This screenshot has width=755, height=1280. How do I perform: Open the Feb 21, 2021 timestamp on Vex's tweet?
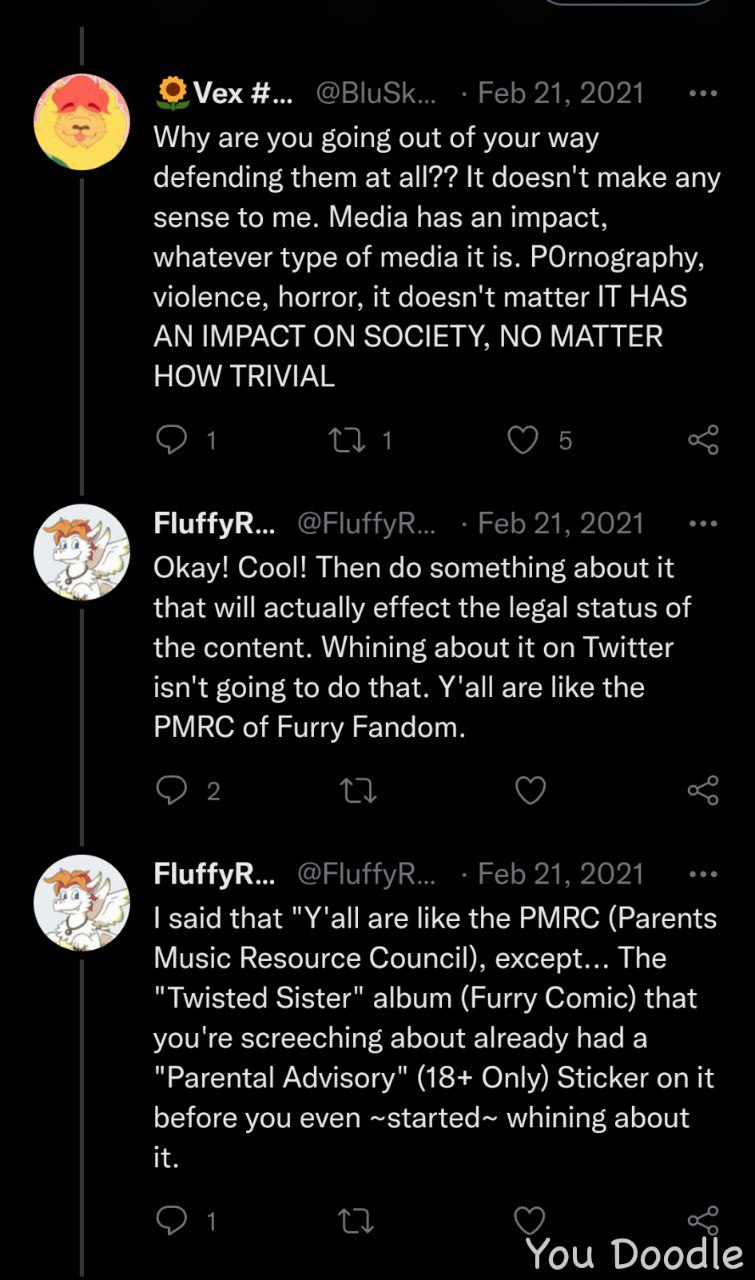tap(561, 94)
